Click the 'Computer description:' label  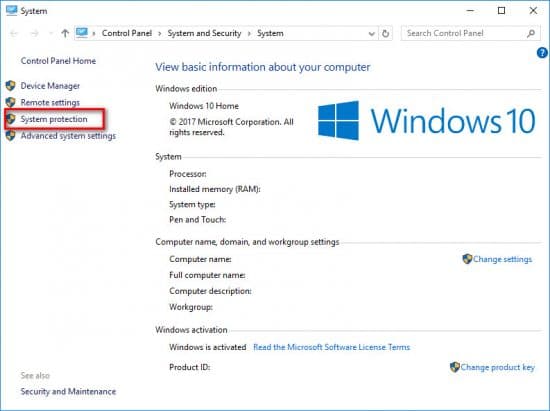210,291
